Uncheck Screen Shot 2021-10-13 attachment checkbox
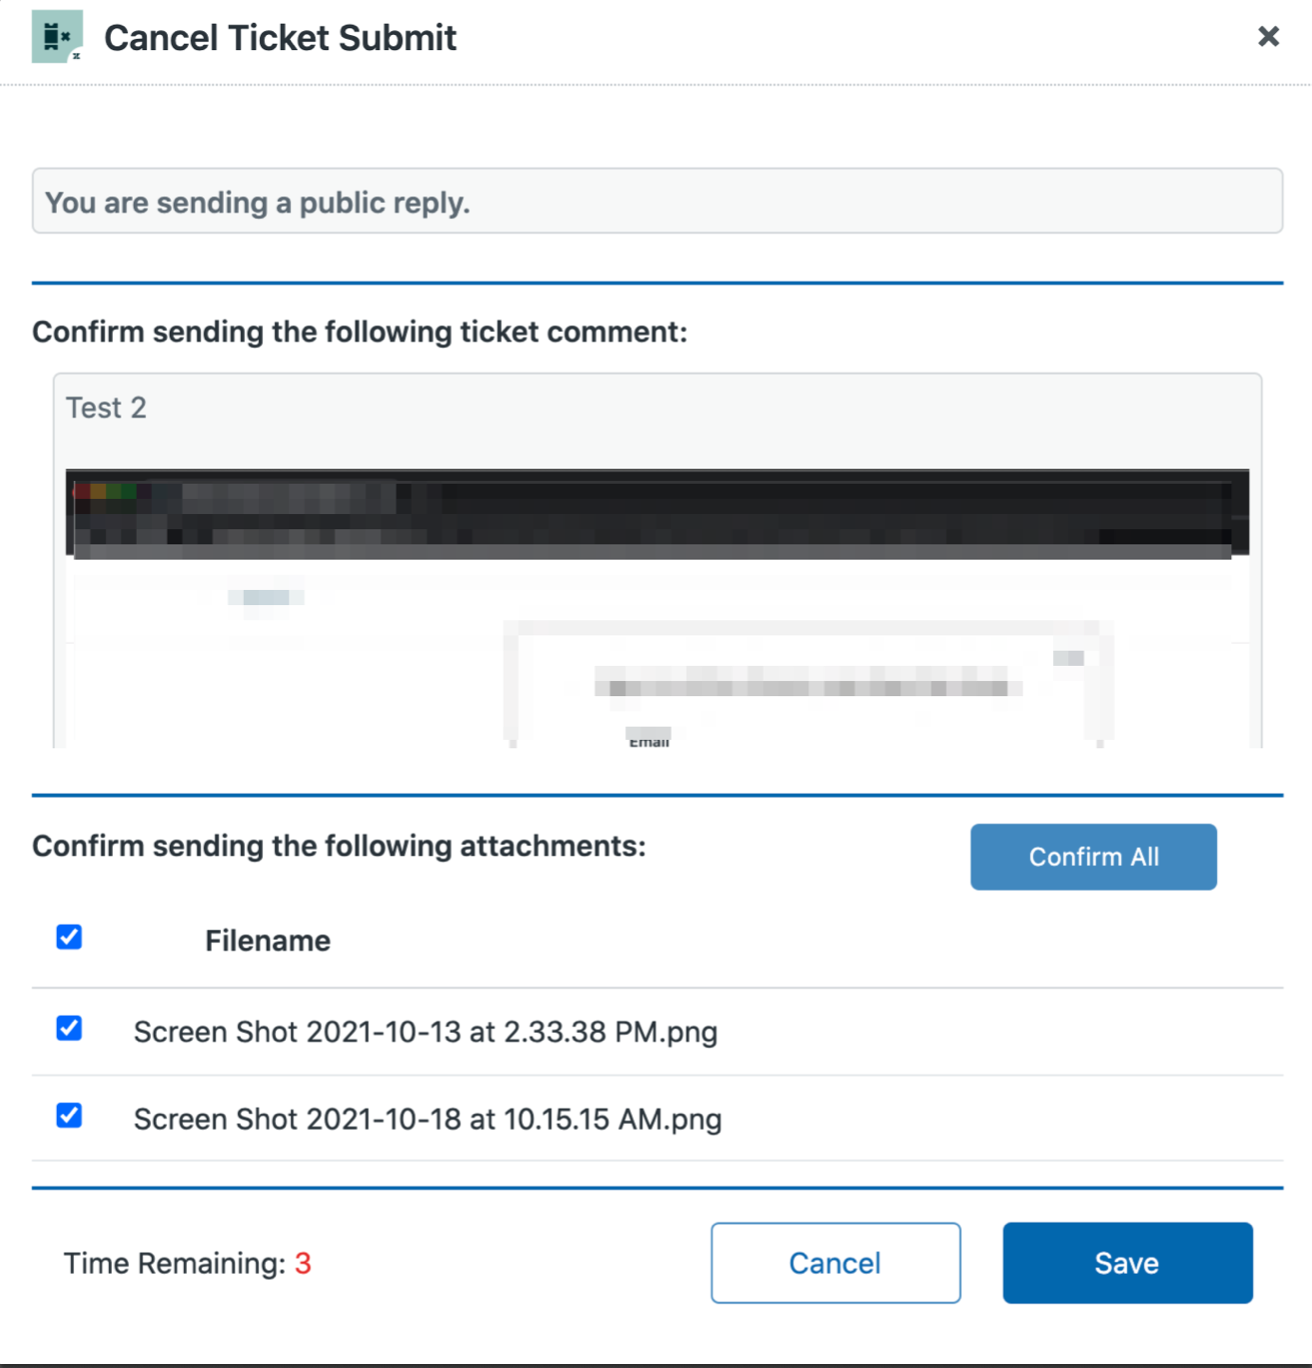Screen dimensions: 1312x1368 coord(69,1028)
